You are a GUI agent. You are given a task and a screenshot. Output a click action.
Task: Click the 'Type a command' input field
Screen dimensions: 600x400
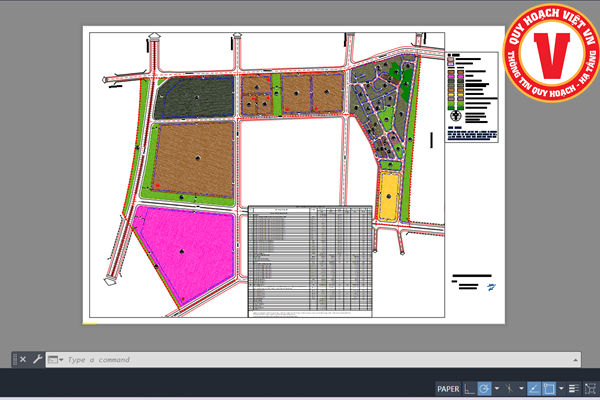300,359
